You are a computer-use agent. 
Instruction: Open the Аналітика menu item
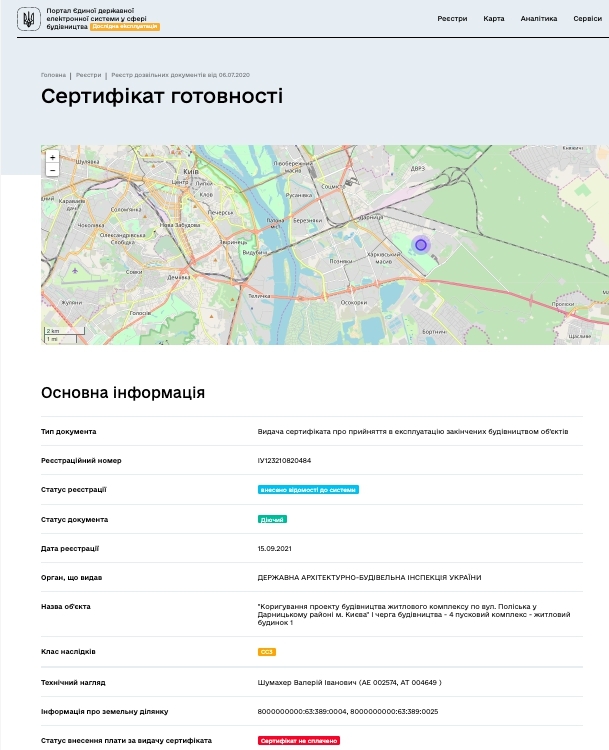pyautogui.click(x=539, y=19)
